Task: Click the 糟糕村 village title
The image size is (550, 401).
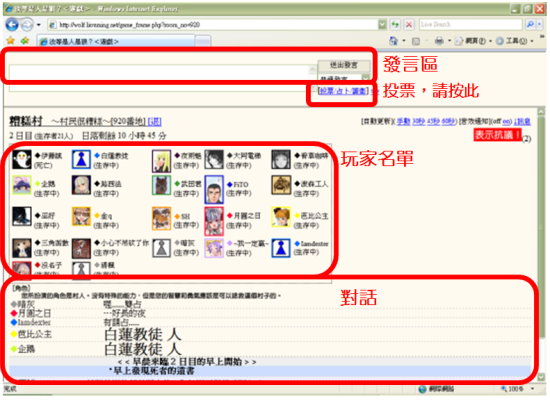Action: (26, 121)
